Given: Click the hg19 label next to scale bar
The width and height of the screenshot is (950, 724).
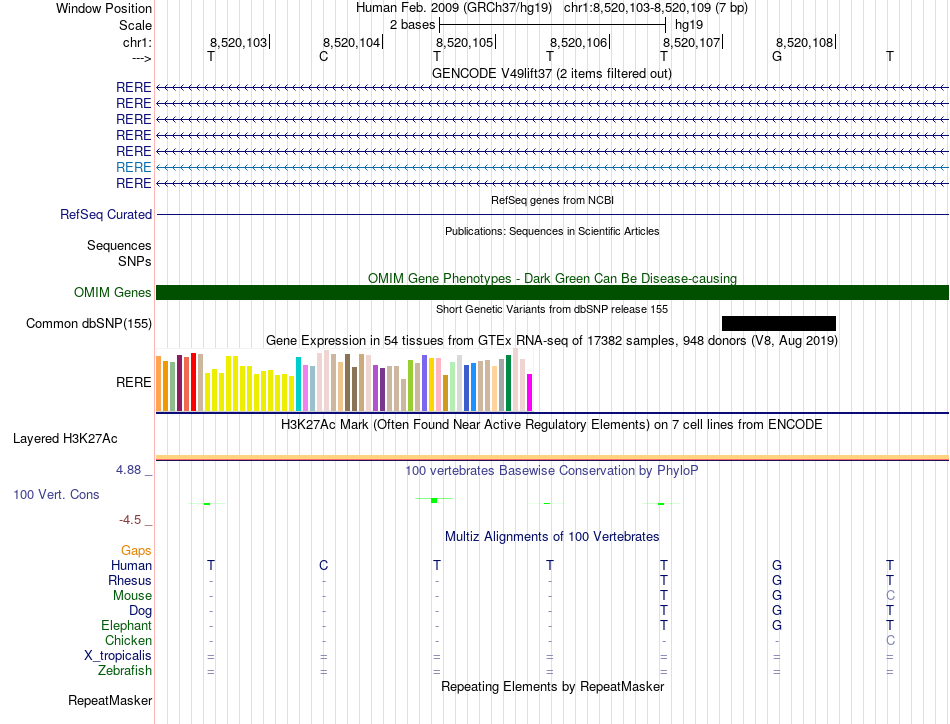Looking at the screenshot, I should point(689,25).
